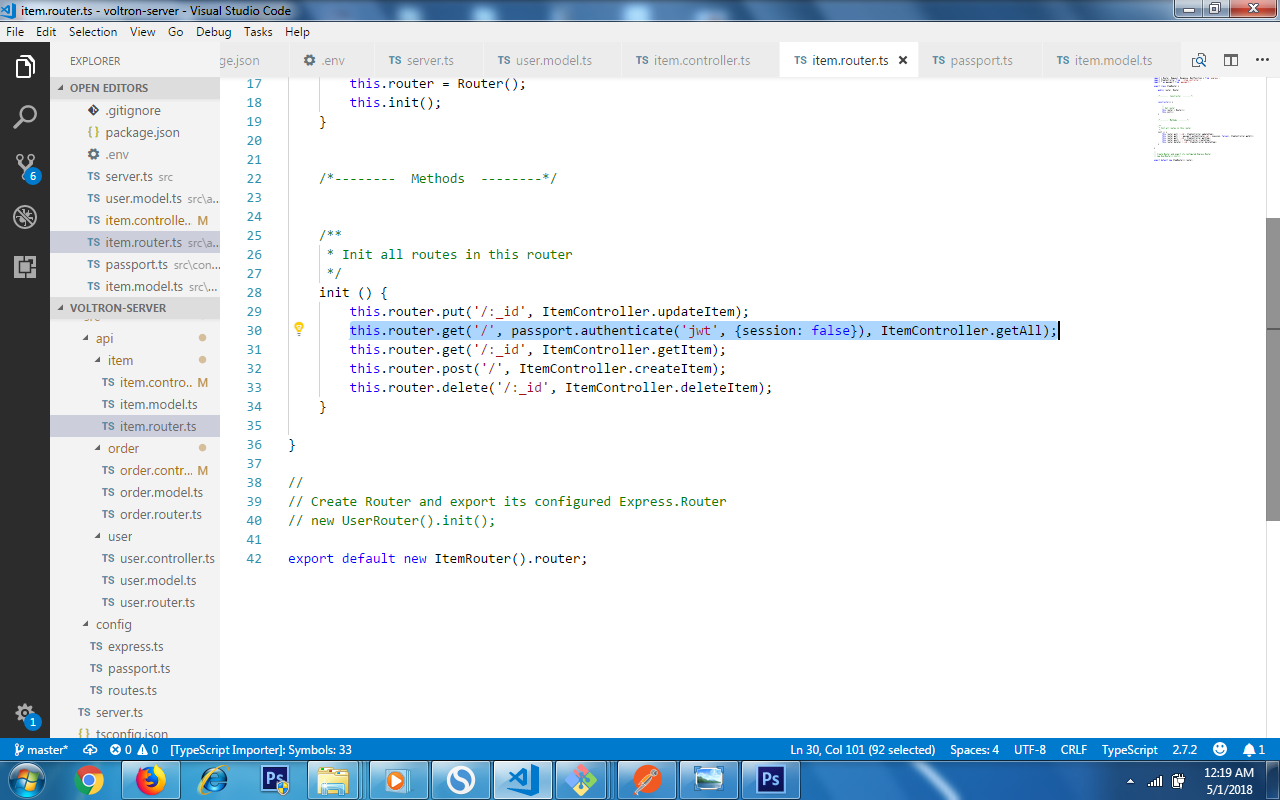Viewport: 1280px width, 800px height.
Task: Click the editor vertical scrollbar
Action: [x=1272, y=369]
